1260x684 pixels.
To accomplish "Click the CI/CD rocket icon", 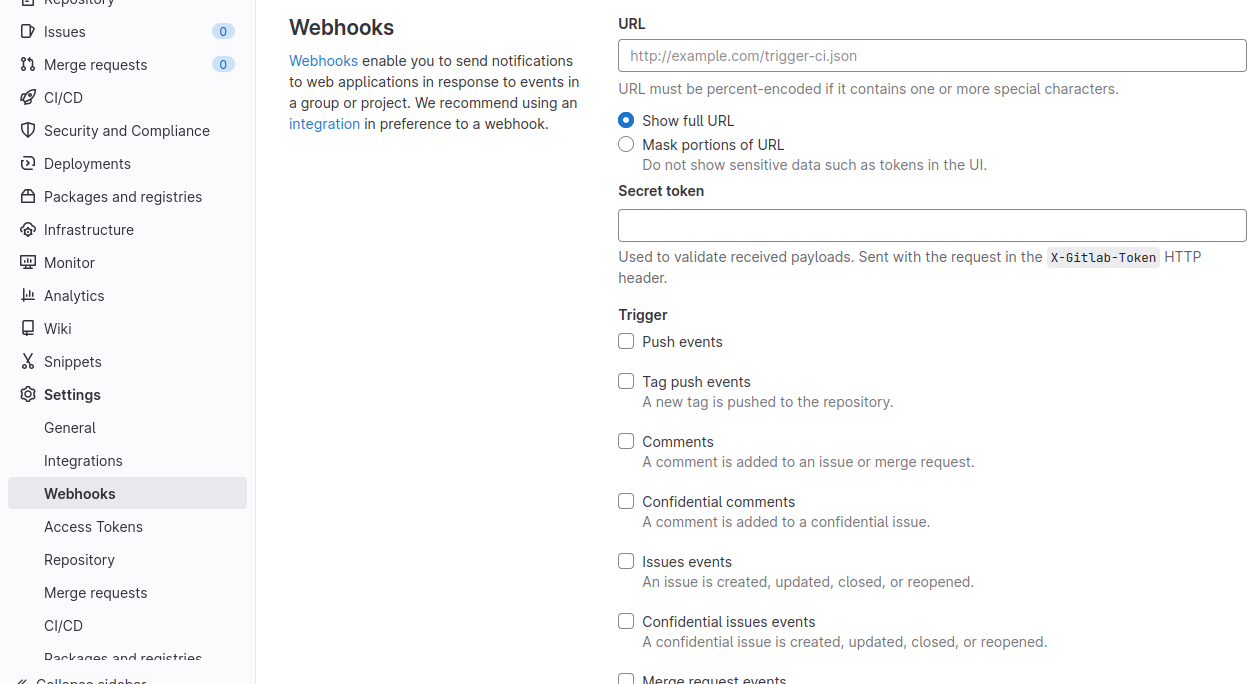I will pos(28,98).
